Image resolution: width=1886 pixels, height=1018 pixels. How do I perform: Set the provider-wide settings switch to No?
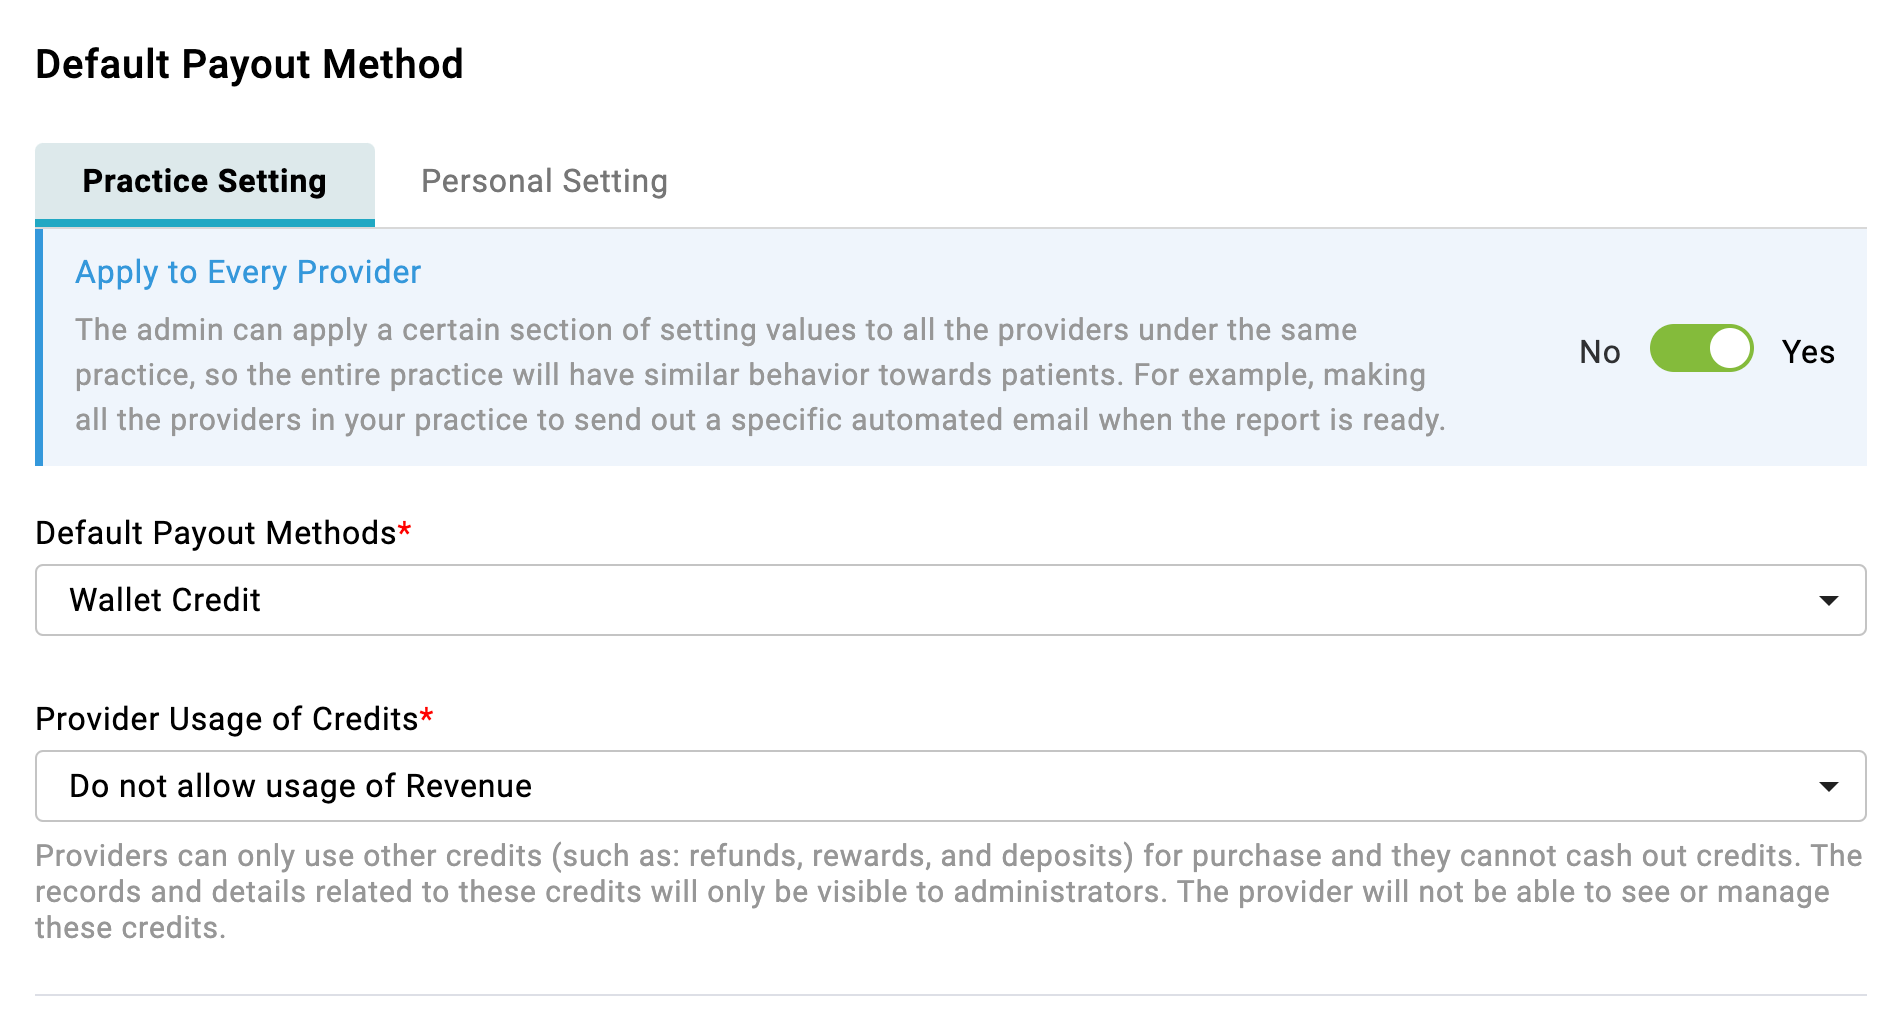click(1701, 350)
